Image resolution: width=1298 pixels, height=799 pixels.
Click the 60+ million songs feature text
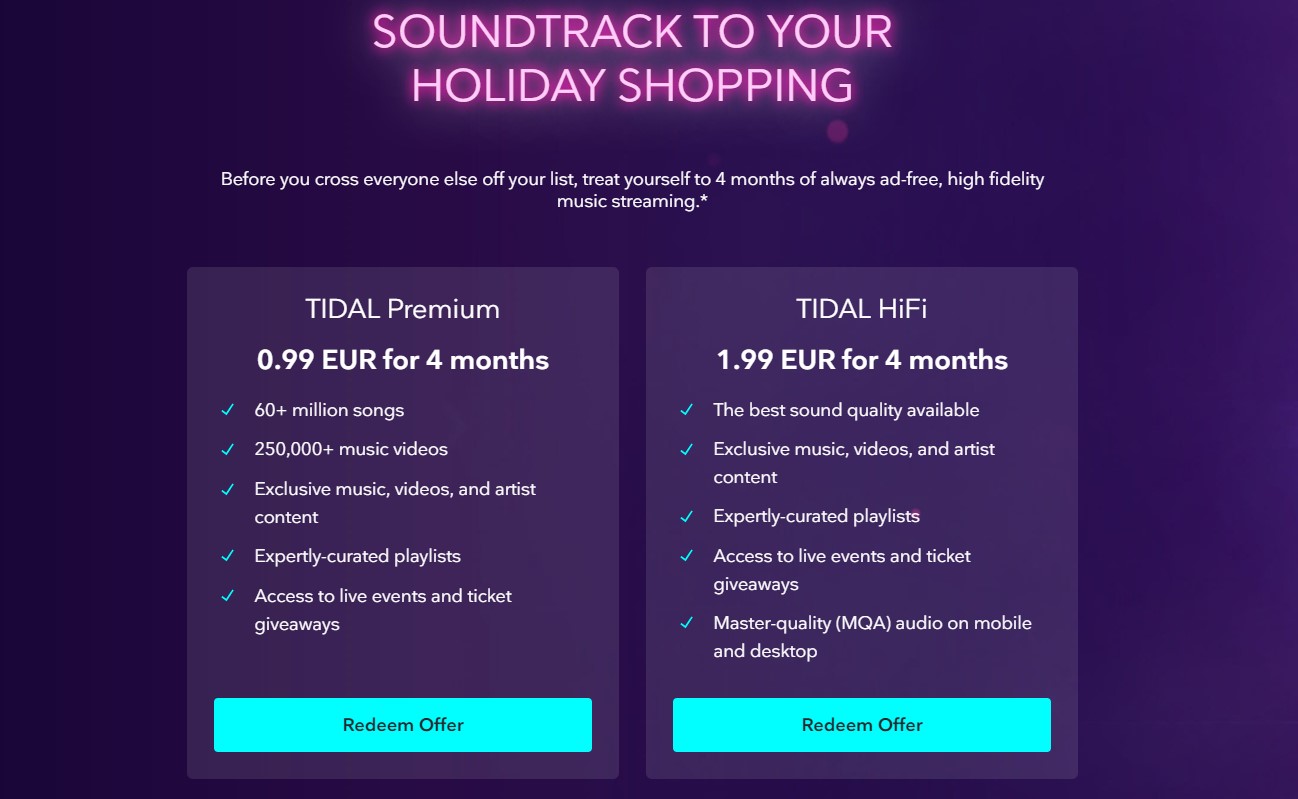coord(329,410)
